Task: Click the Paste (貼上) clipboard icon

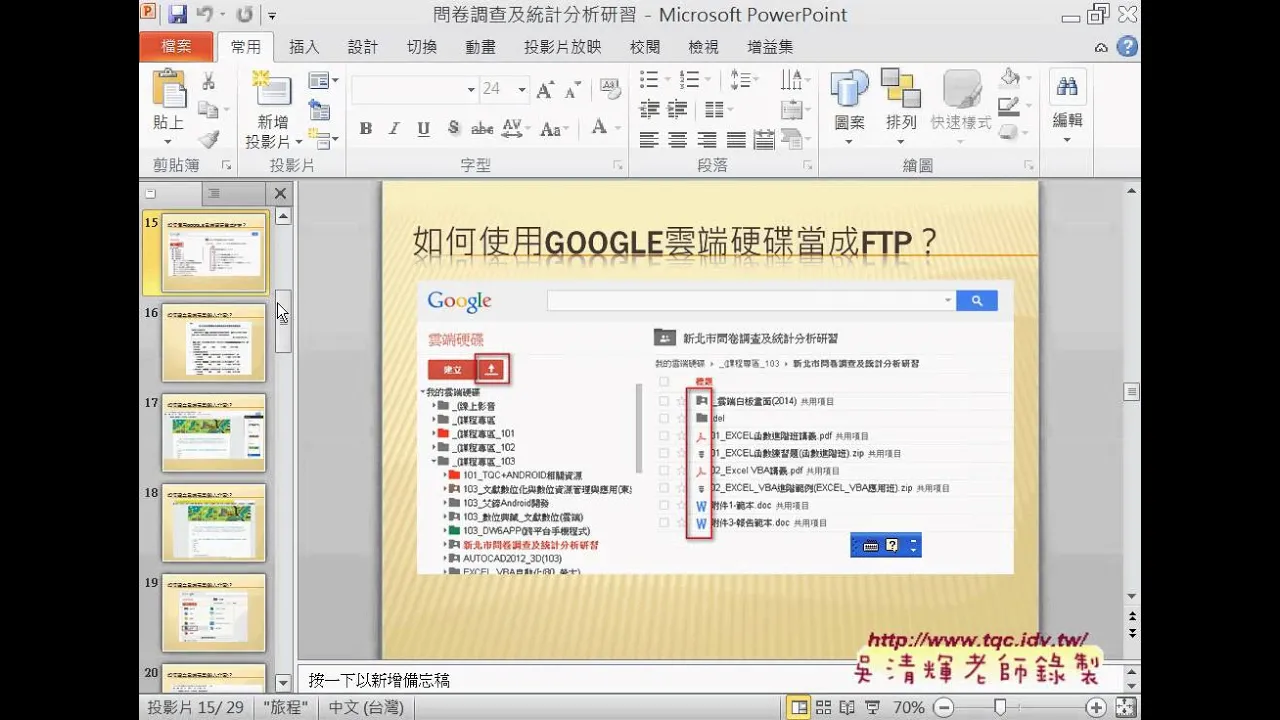Action: pos(169,90)
